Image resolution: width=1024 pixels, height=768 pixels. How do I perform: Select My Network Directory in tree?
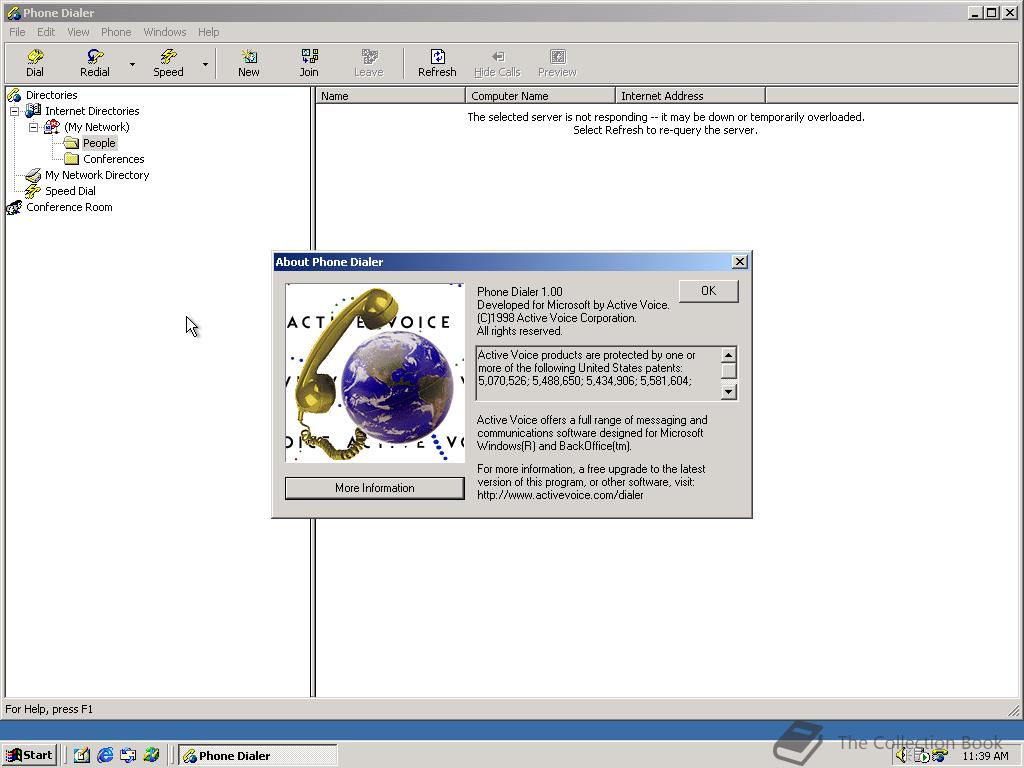96,175
